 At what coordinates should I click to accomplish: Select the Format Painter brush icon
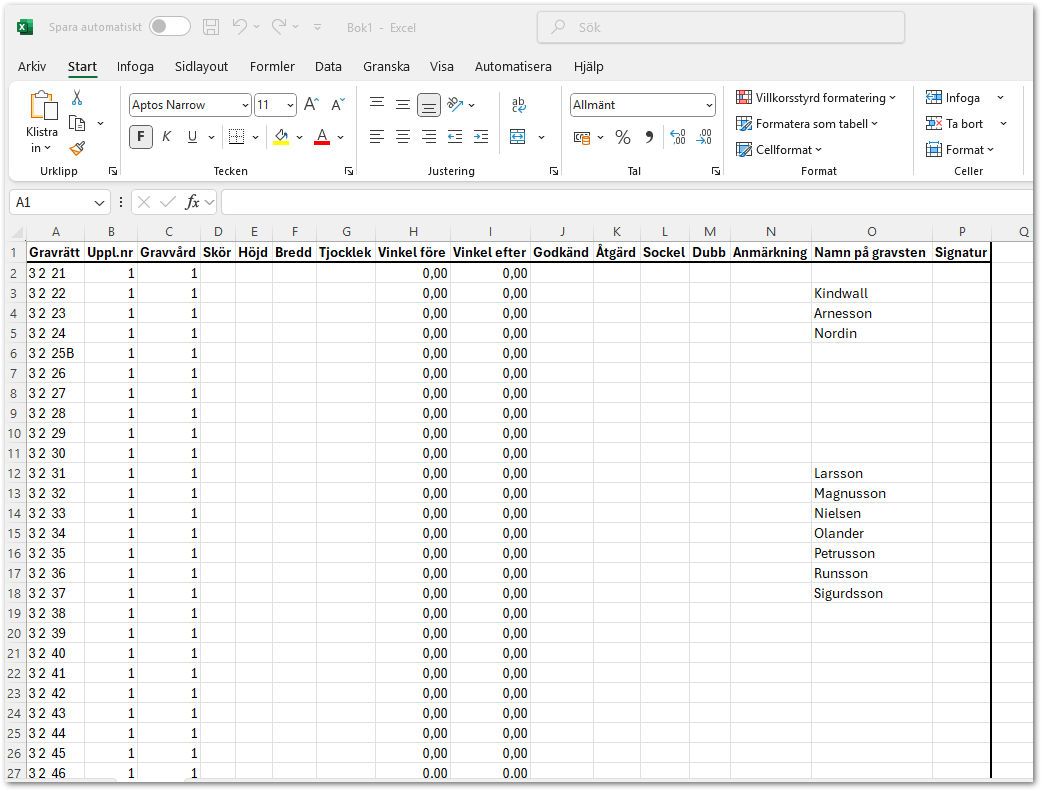click(x=78, y=148)
